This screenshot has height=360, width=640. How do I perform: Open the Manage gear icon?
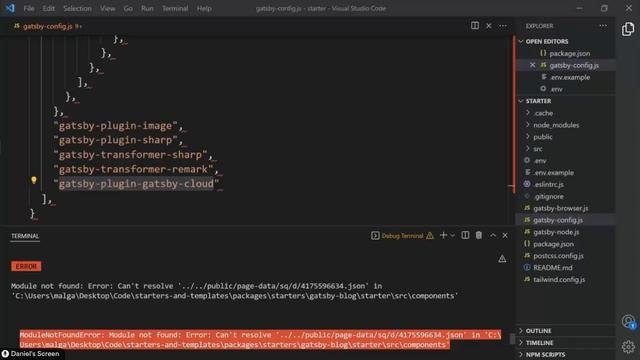pyautogui.click(x=628, y=347)
